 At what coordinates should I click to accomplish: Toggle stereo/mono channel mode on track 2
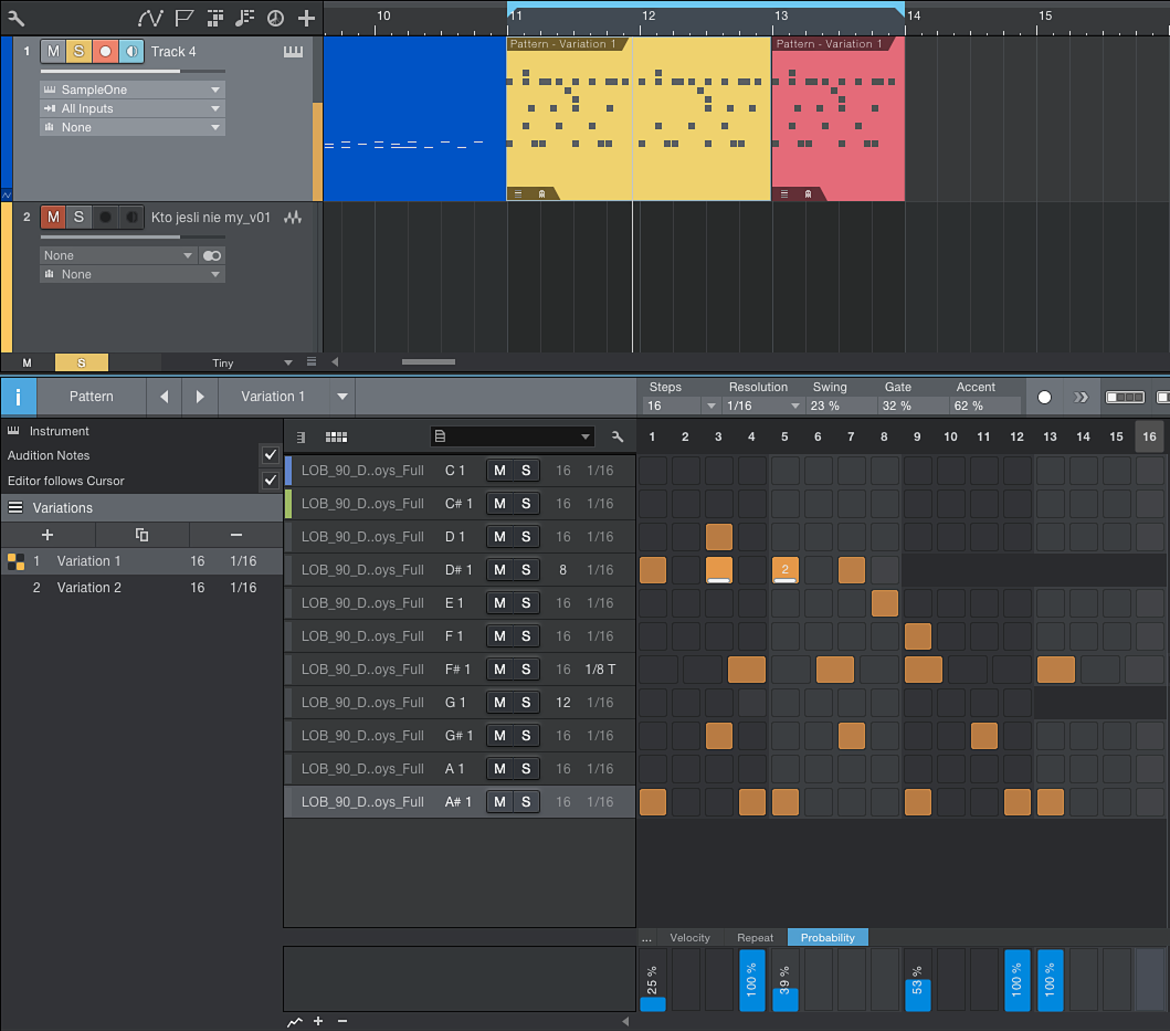tap(212, 256)
